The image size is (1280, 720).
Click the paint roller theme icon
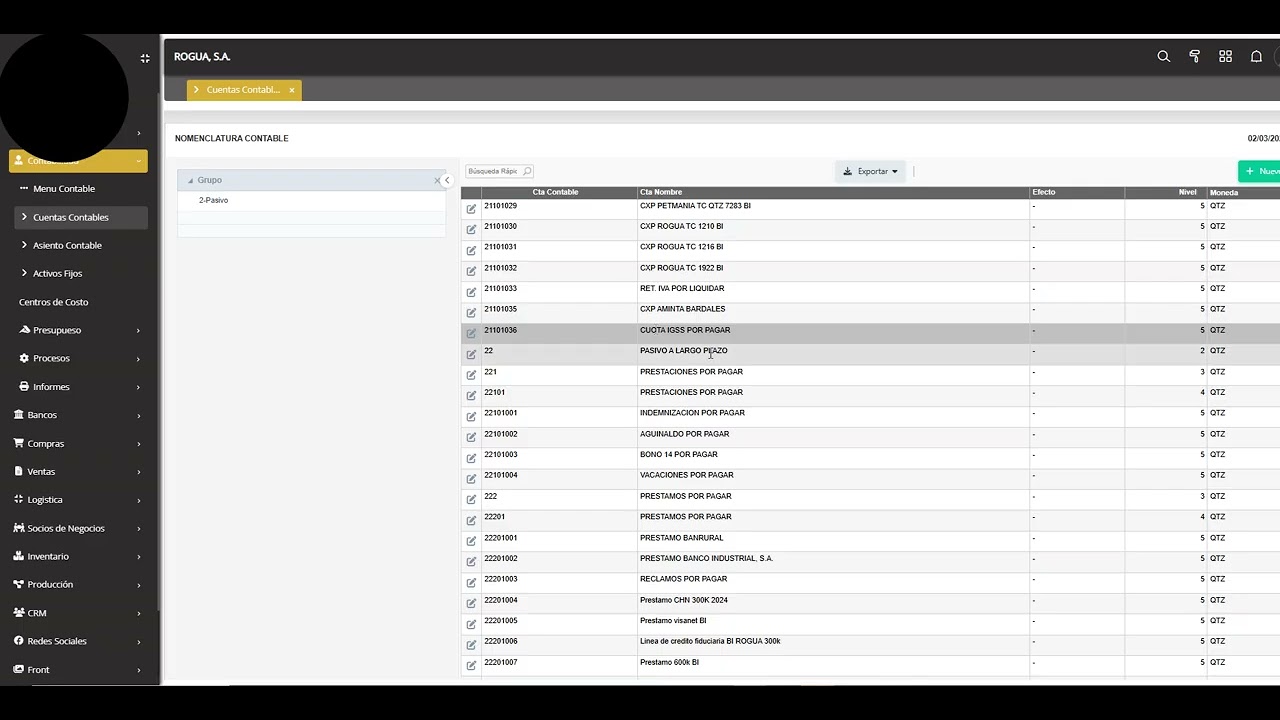coord(1194,57)
